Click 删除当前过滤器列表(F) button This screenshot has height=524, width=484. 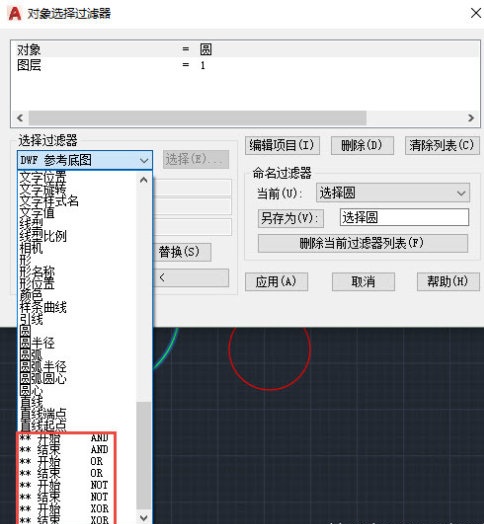click(363, 243)
